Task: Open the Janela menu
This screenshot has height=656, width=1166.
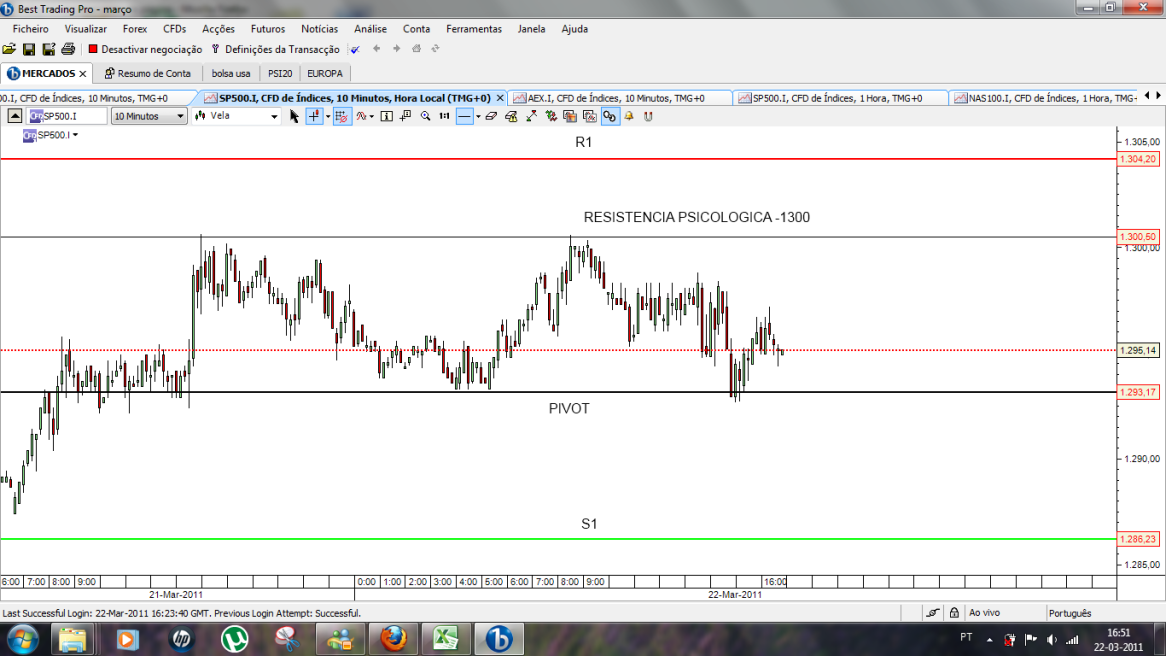Action: (x=532, y=29)
